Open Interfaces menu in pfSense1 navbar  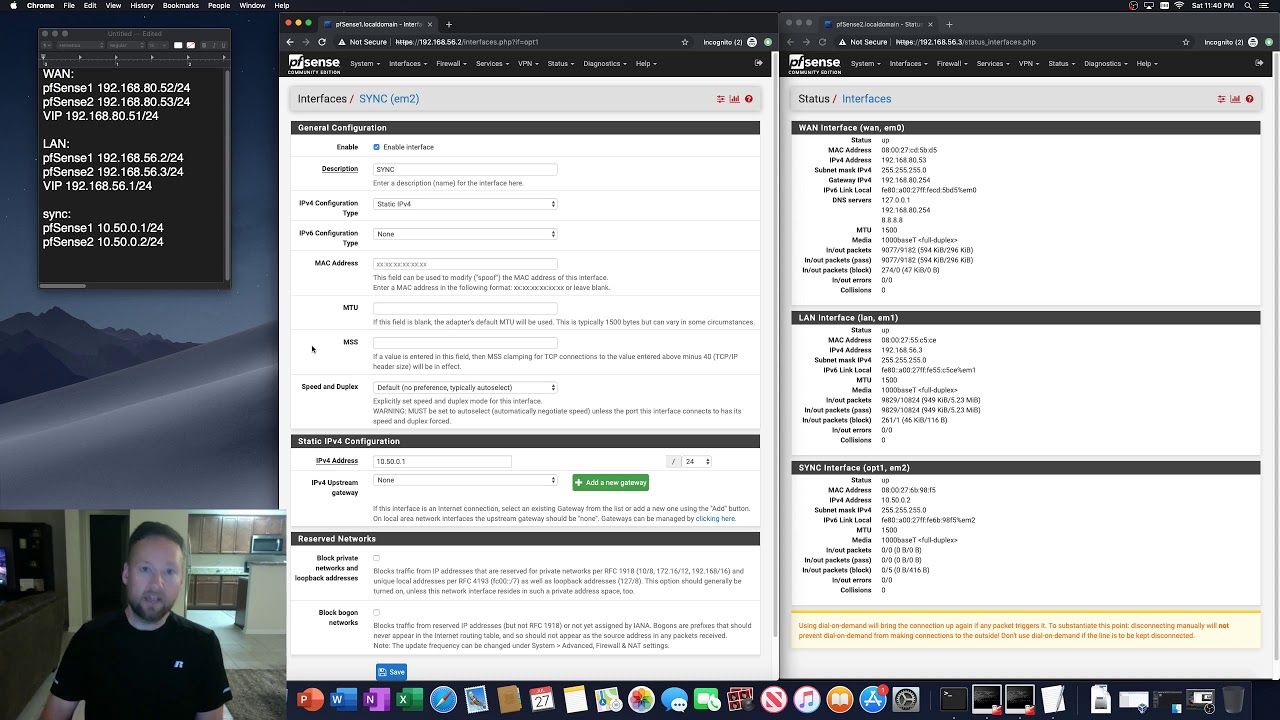coord(407,63)
